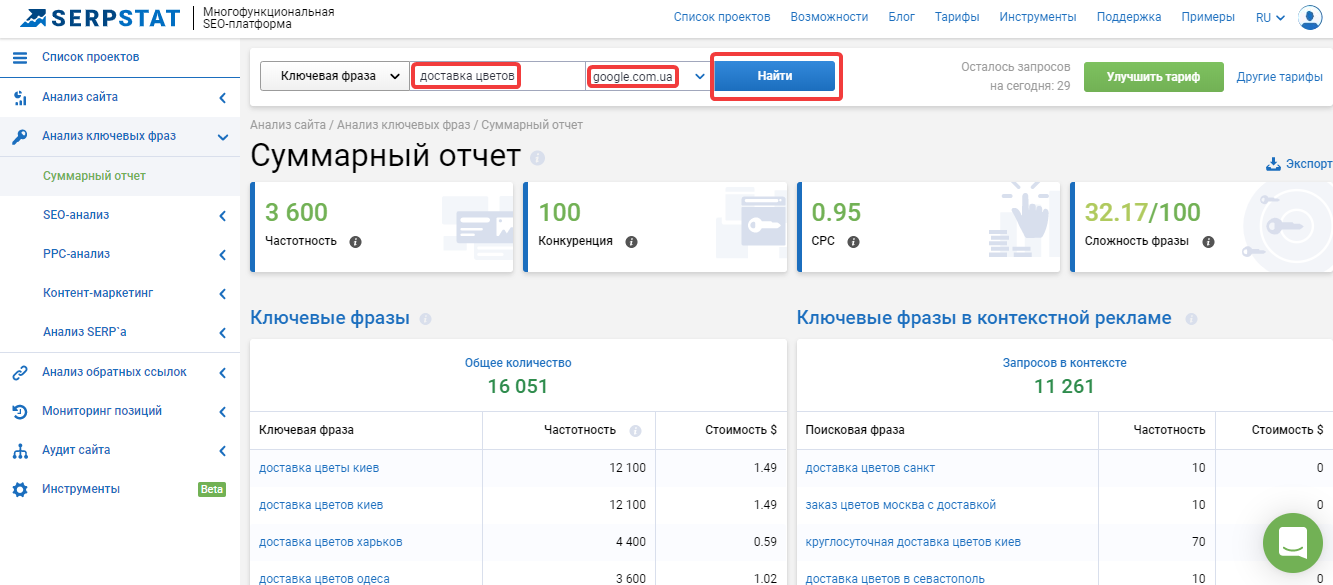The height and width of the screenshot is (585, 1333).
Task: Expand the Анализ SERP`а submenu
Action: tap(222, 333)
